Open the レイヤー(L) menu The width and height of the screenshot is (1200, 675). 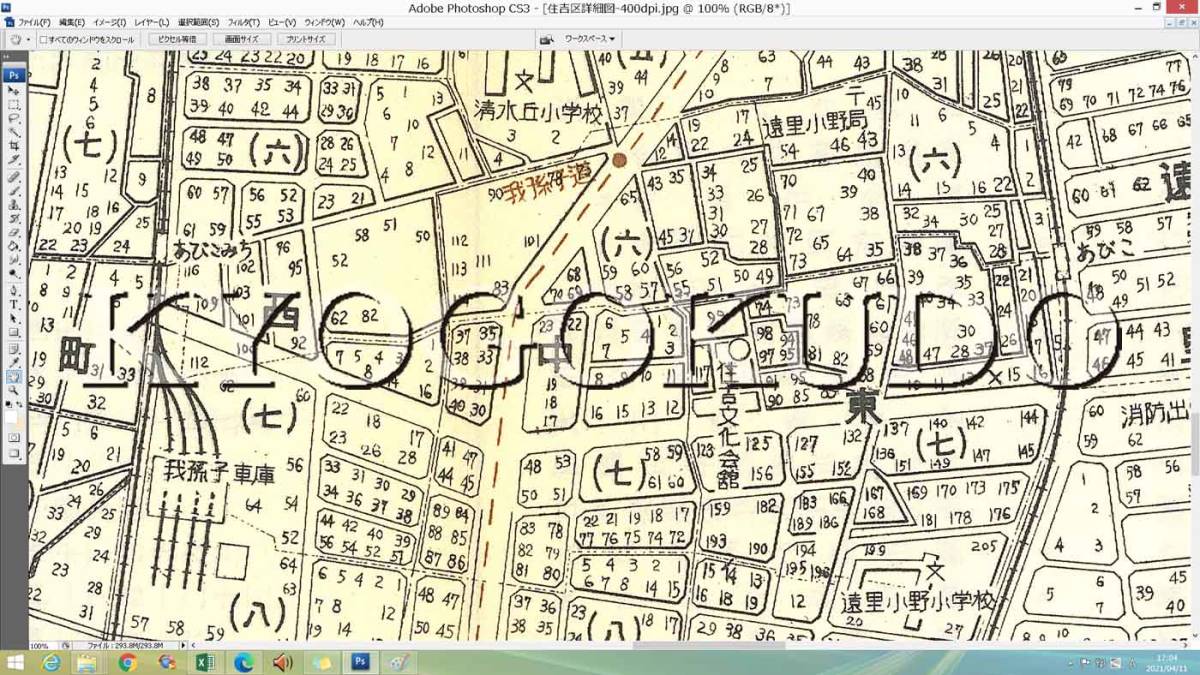coord(152,22)
